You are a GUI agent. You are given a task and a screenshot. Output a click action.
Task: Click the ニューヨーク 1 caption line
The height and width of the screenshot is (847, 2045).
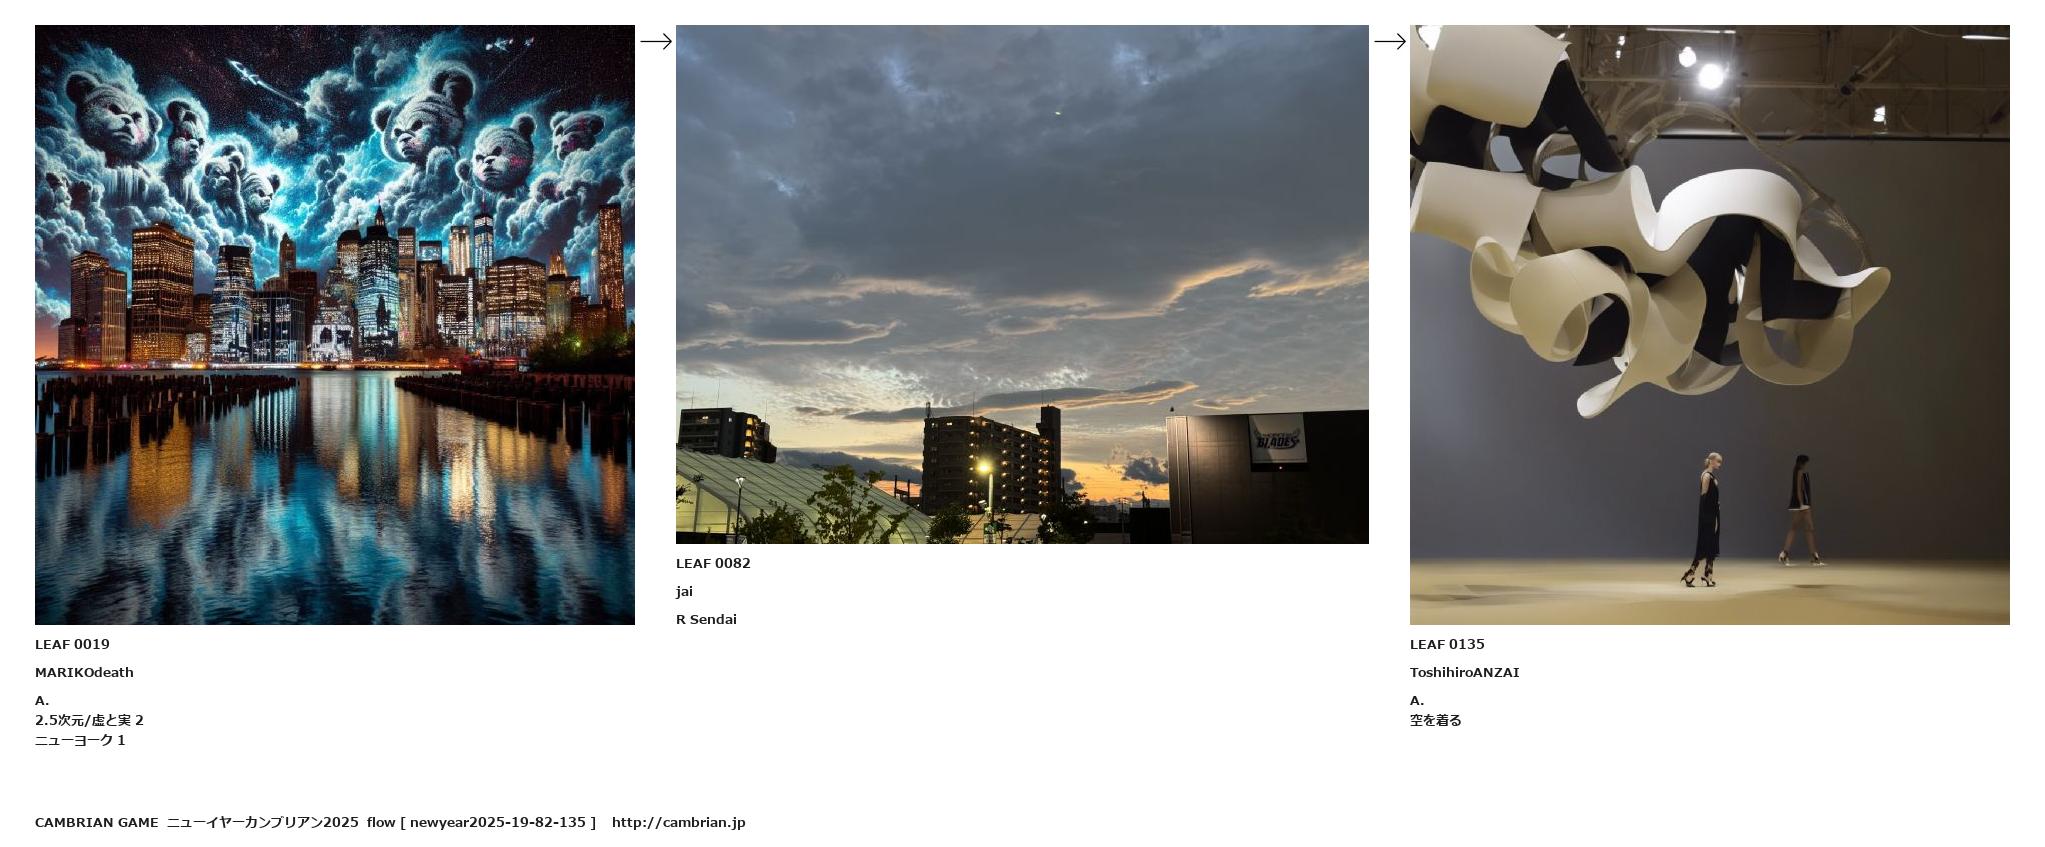click(80, 740)
